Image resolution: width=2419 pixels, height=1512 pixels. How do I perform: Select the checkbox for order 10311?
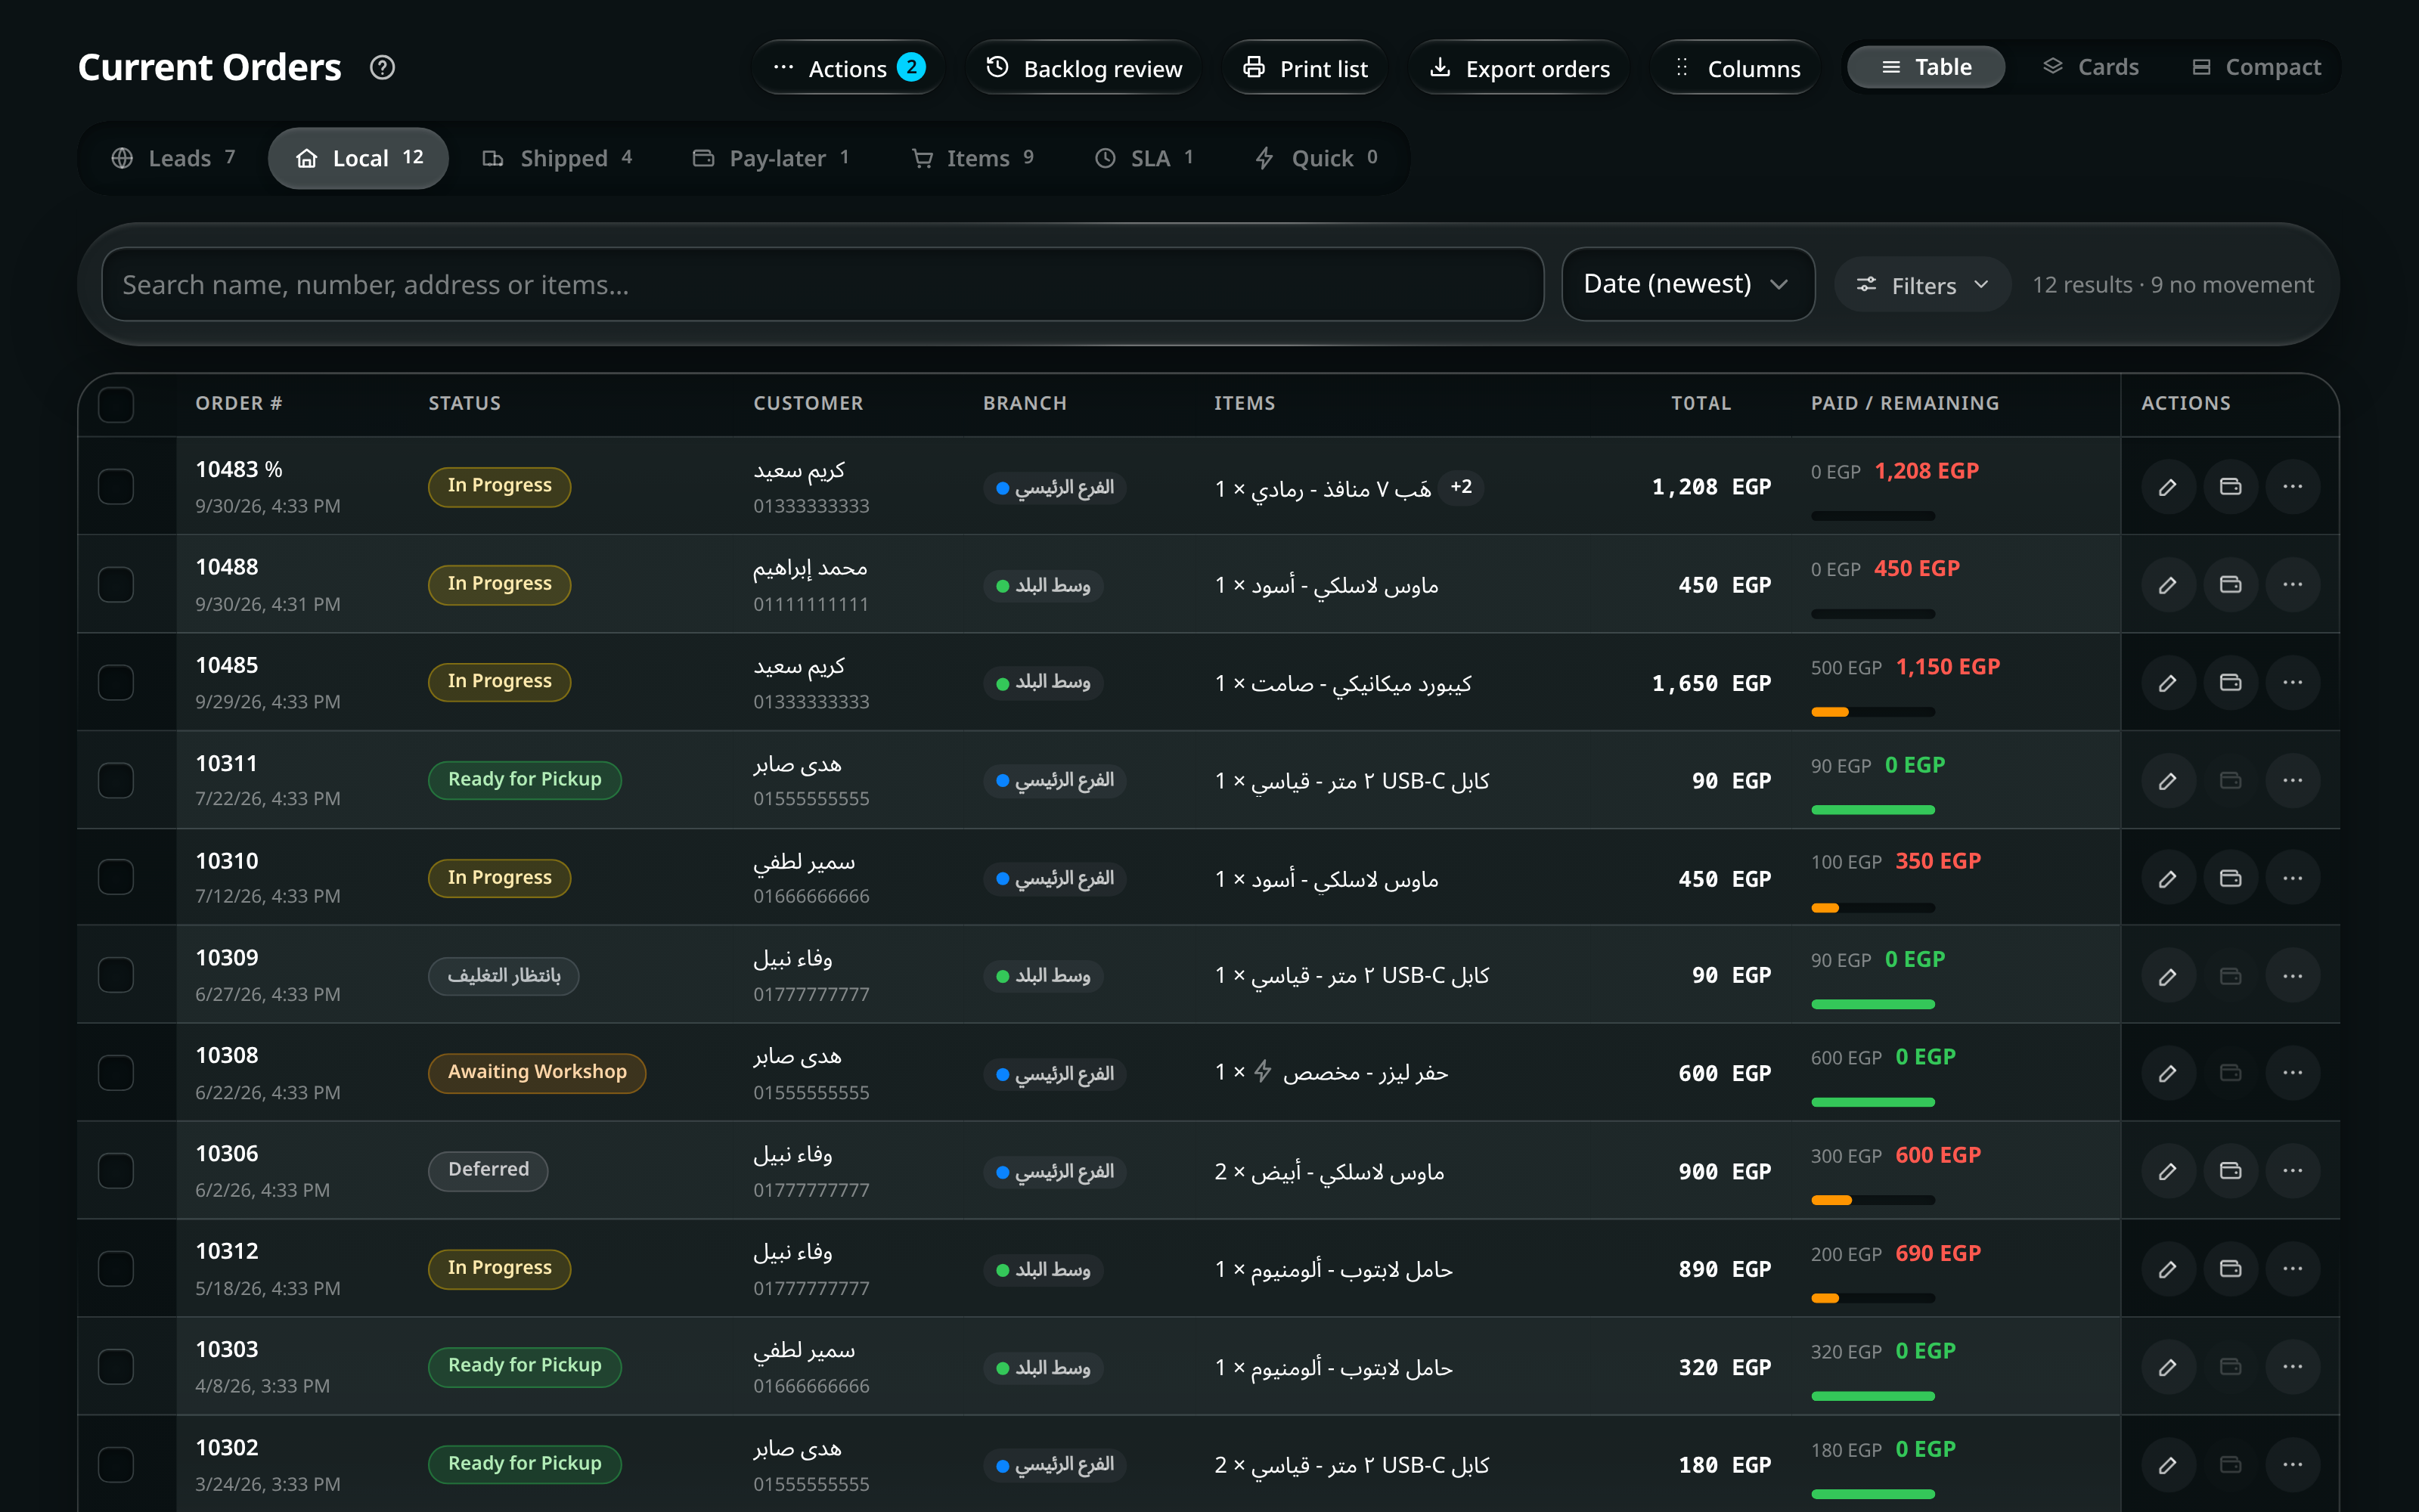[116, 780]
